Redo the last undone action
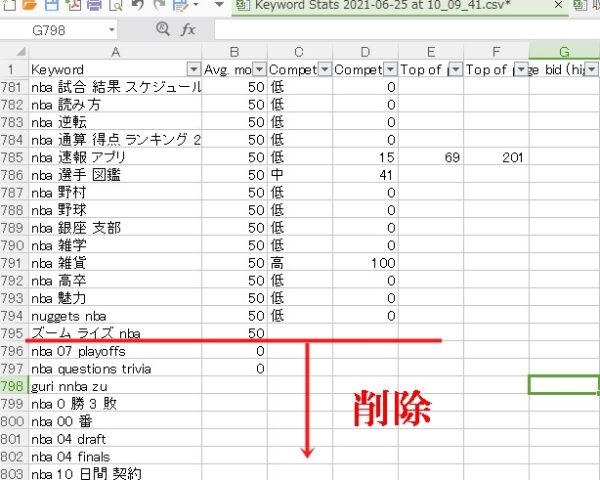This screenshot has height=480, width=600. (159, 5)
